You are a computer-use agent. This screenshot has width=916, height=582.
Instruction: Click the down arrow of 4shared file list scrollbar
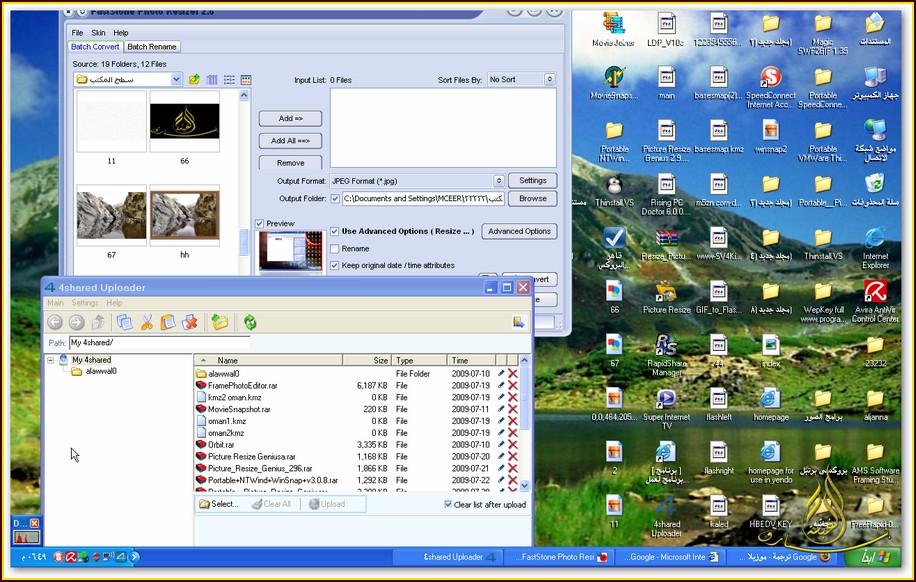pos(524,486)
